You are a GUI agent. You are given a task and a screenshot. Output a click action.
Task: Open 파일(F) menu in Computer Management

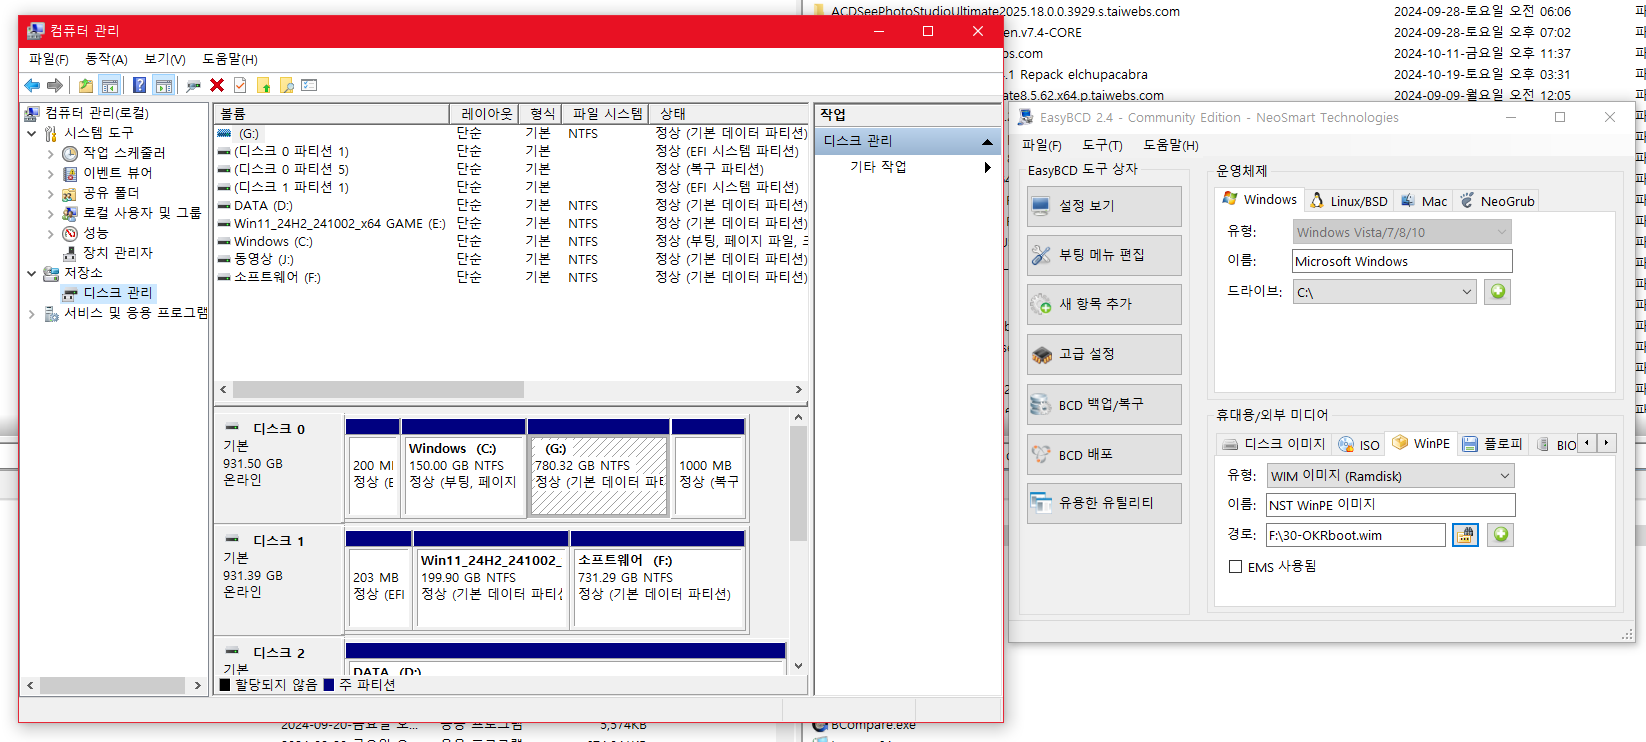pyautogui.click(x=49, y=60)
